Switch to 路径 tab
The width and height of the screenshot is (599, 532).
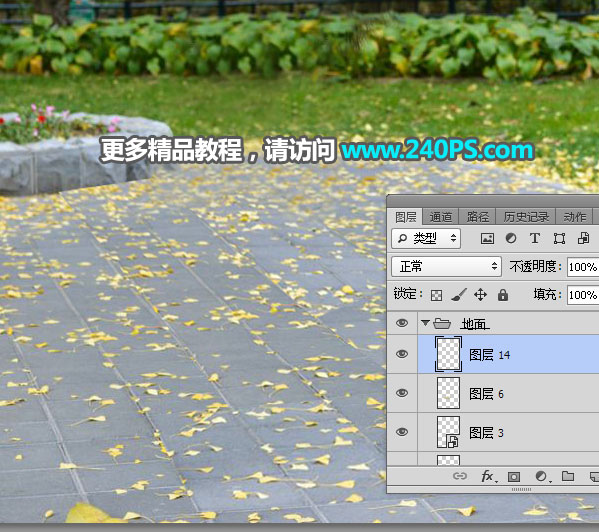pyautogui.click(x=478, y=217)
